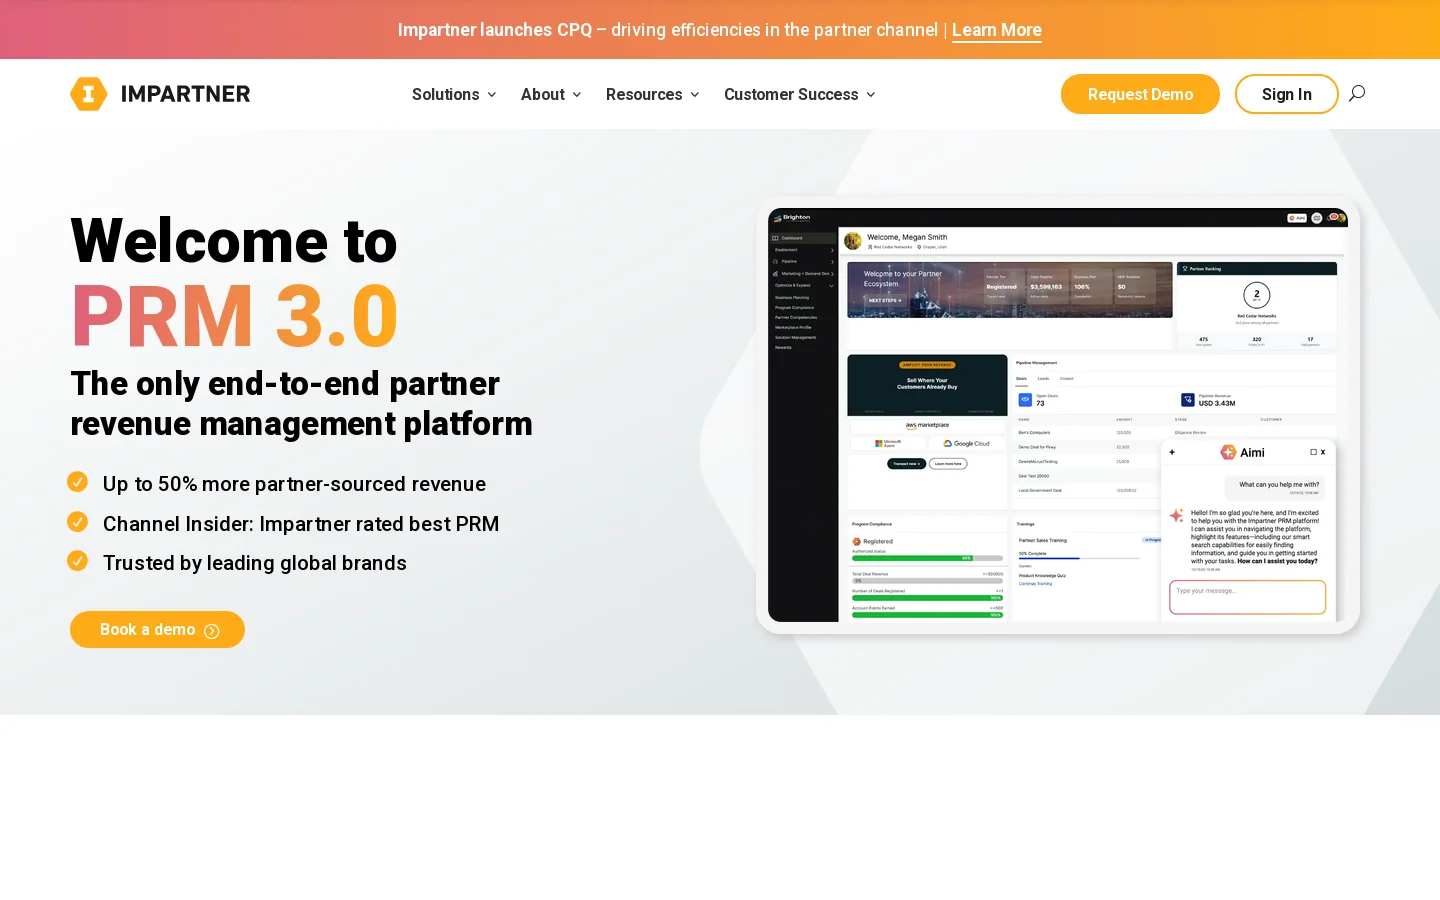This screenshot has height=900, width=1440.
Task: Click the checkmark beside 'Channel Insider' line
Action: [77, 522]
